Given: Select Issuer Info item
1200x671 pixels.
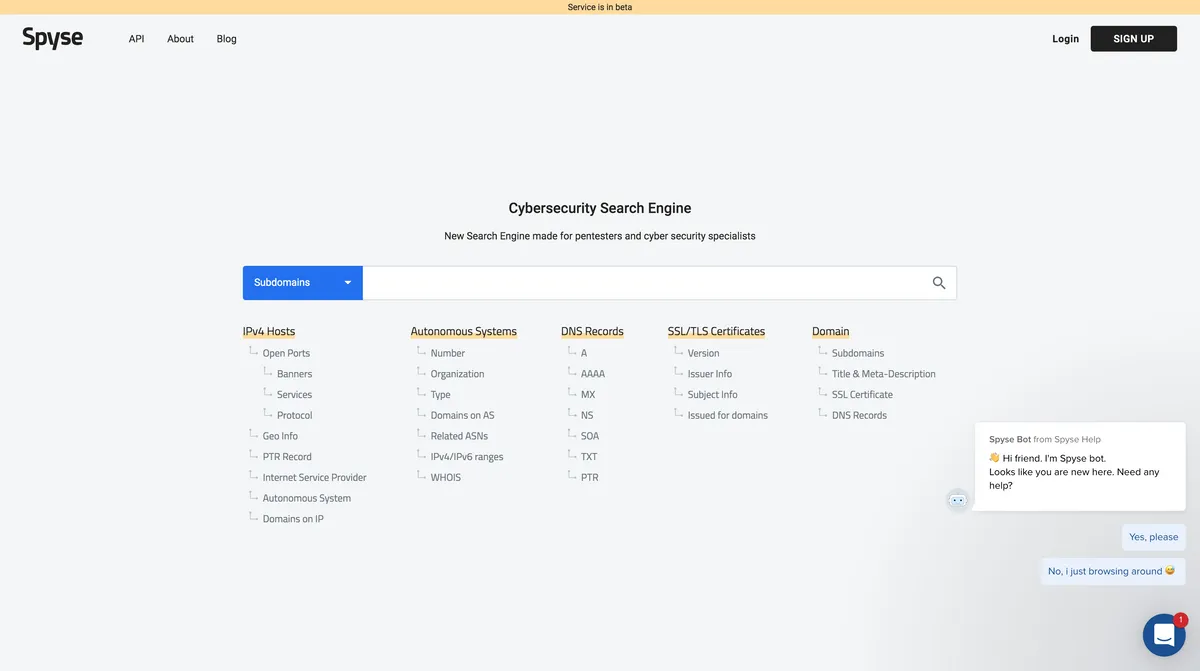Looking at the screenshot, I should pos(710,374).
